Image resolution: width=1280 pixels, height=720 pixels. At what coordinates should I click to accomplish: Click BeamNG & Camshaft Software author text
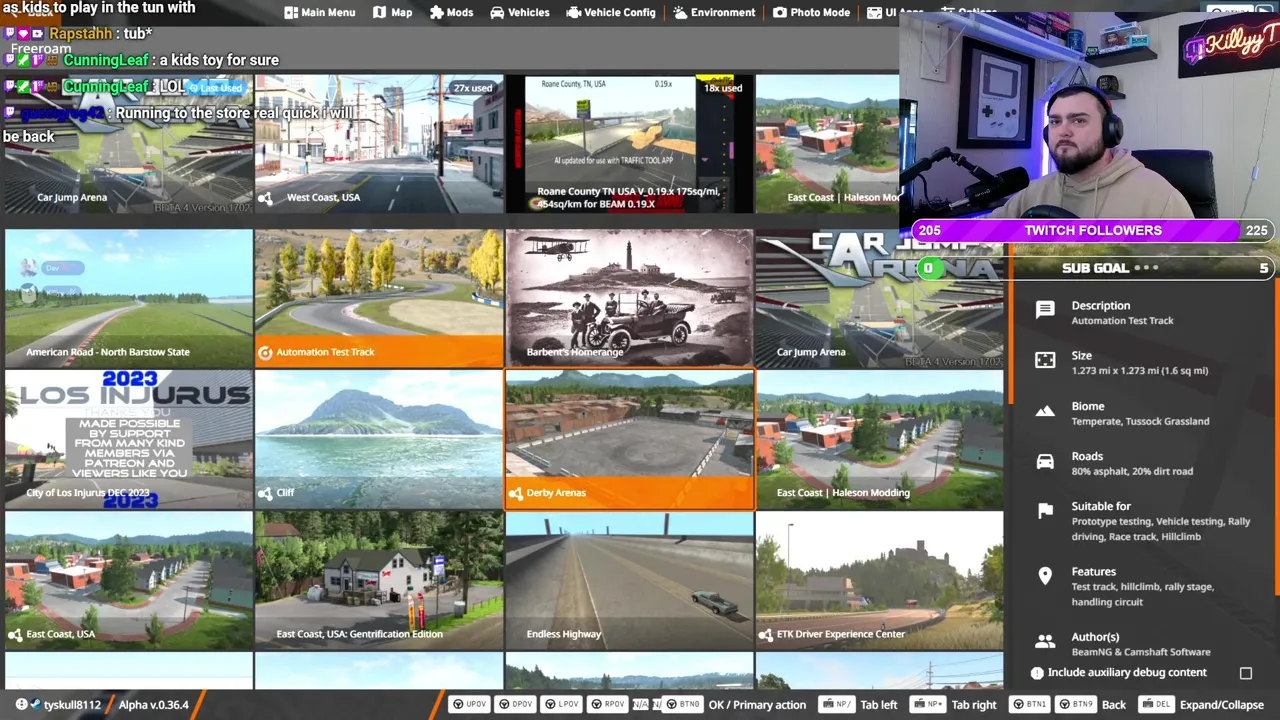1140,652
